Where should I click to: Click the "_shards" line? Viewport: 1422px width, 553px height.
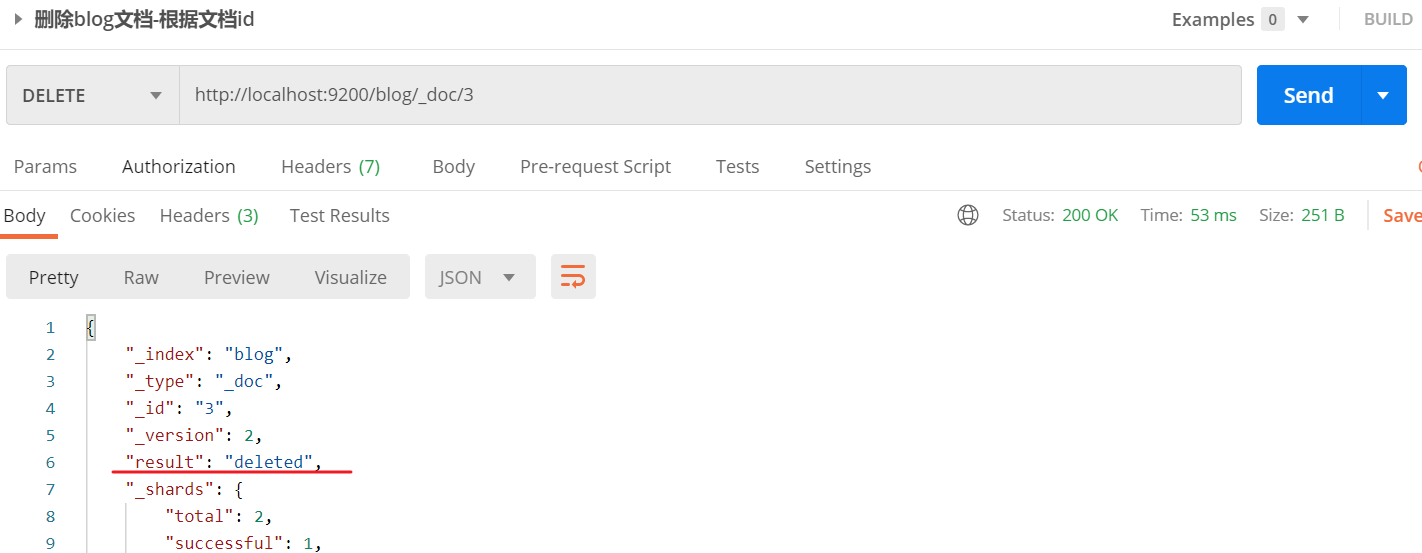[x=184, y=489]
